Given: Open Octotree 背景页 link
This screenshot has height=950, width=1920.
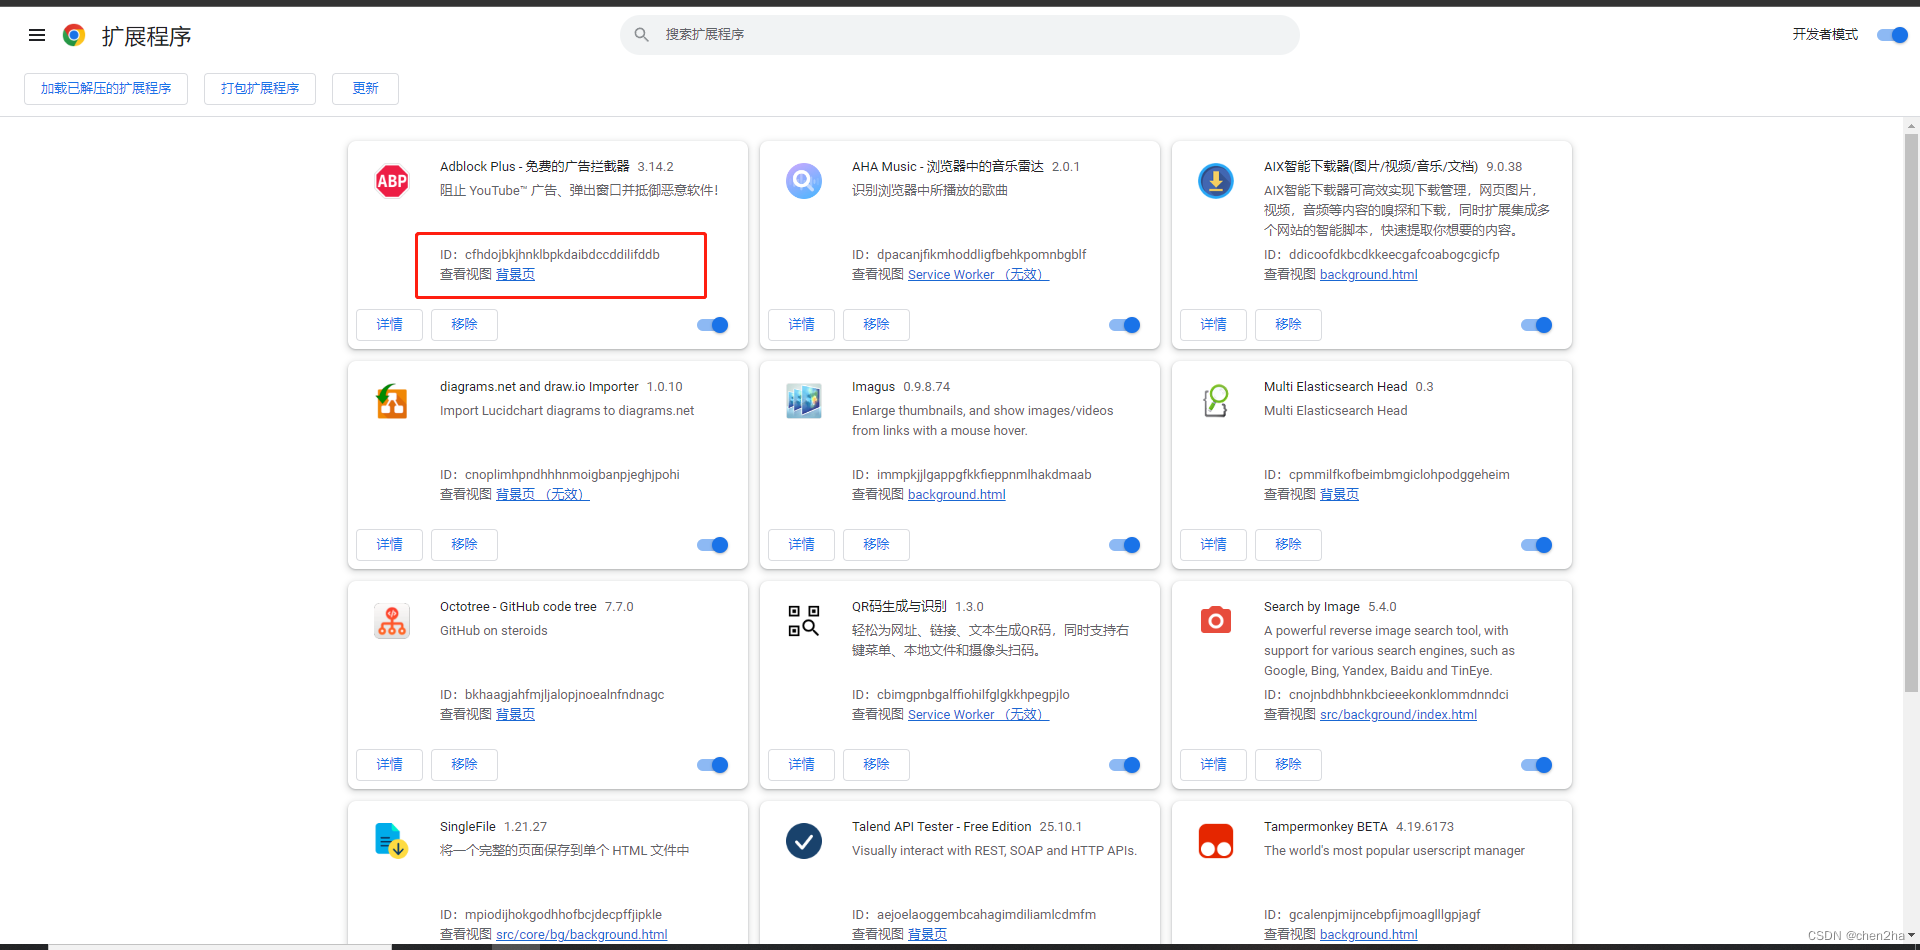Looking at the screenshot, I should (x=515, y=715).
